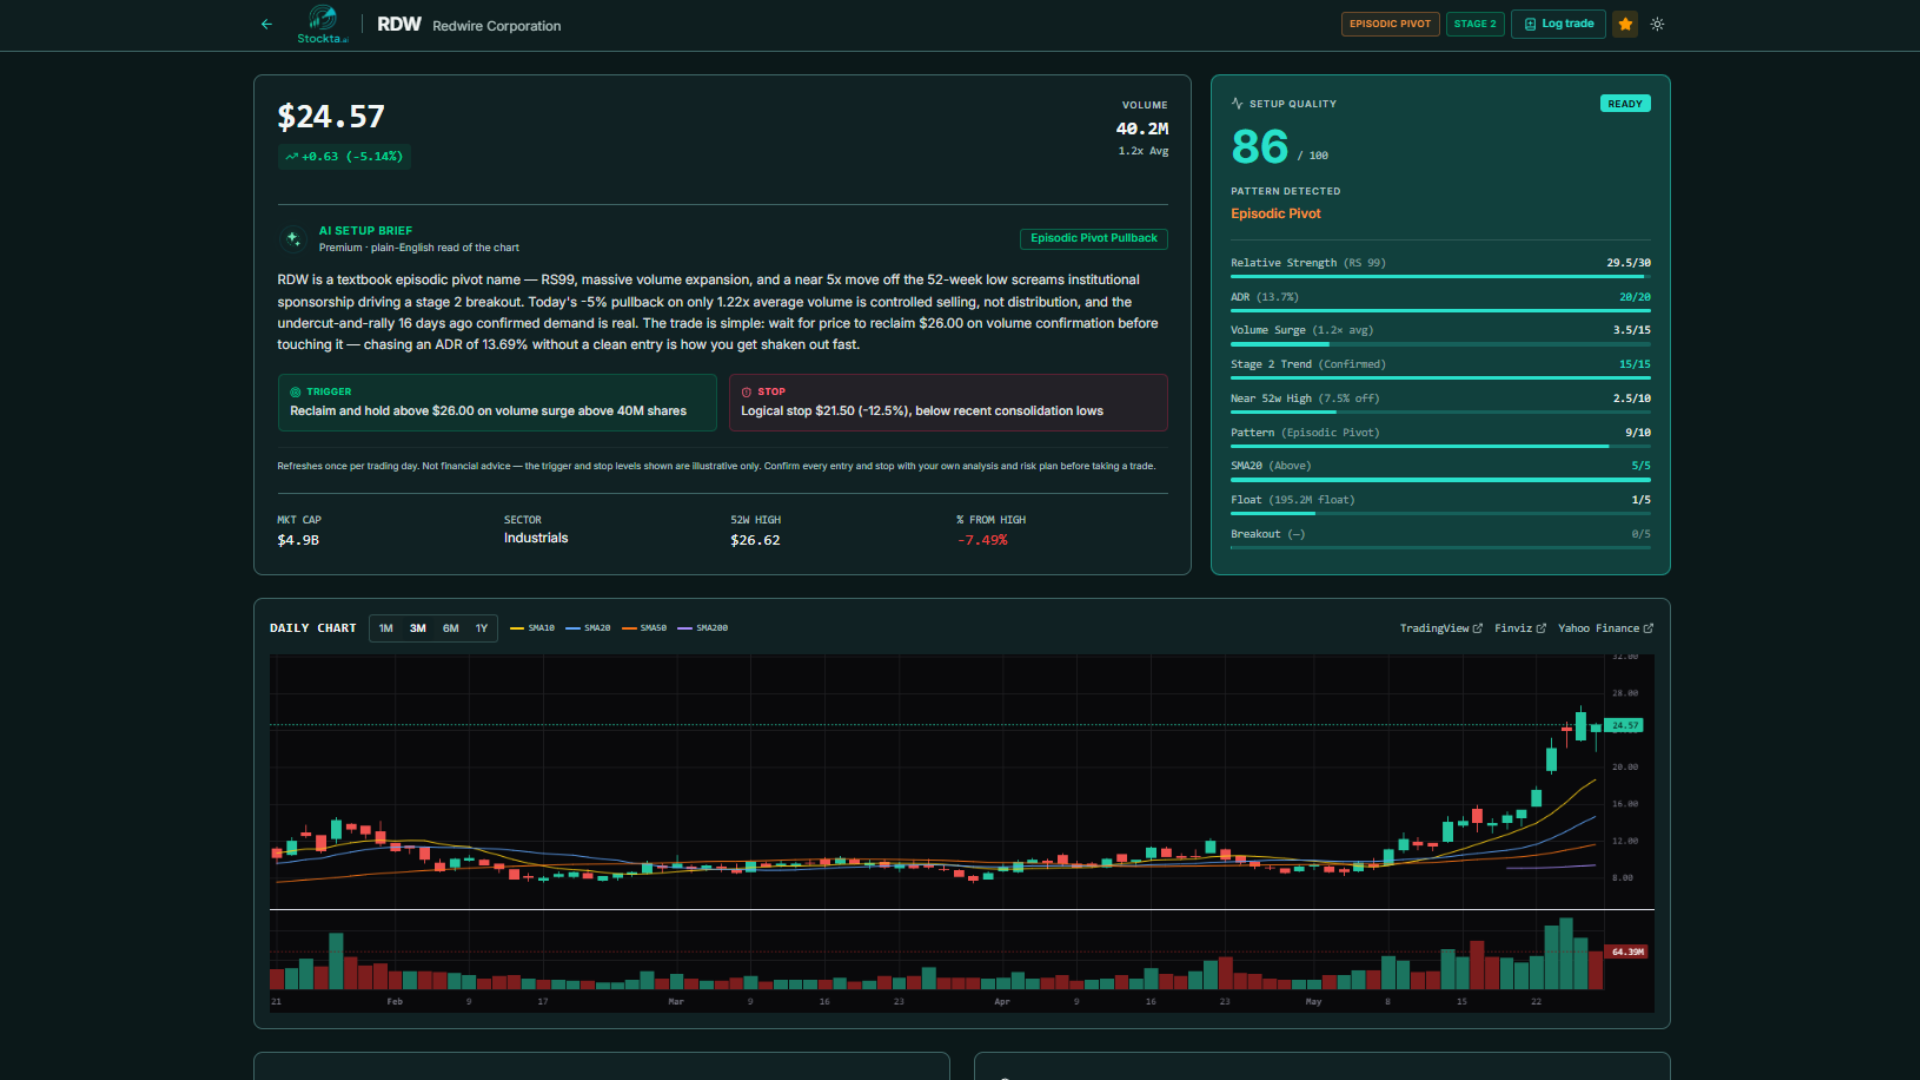Click the Float score bar
The width and height of the screenshot is (1920, 1080).
point(1441,514)
